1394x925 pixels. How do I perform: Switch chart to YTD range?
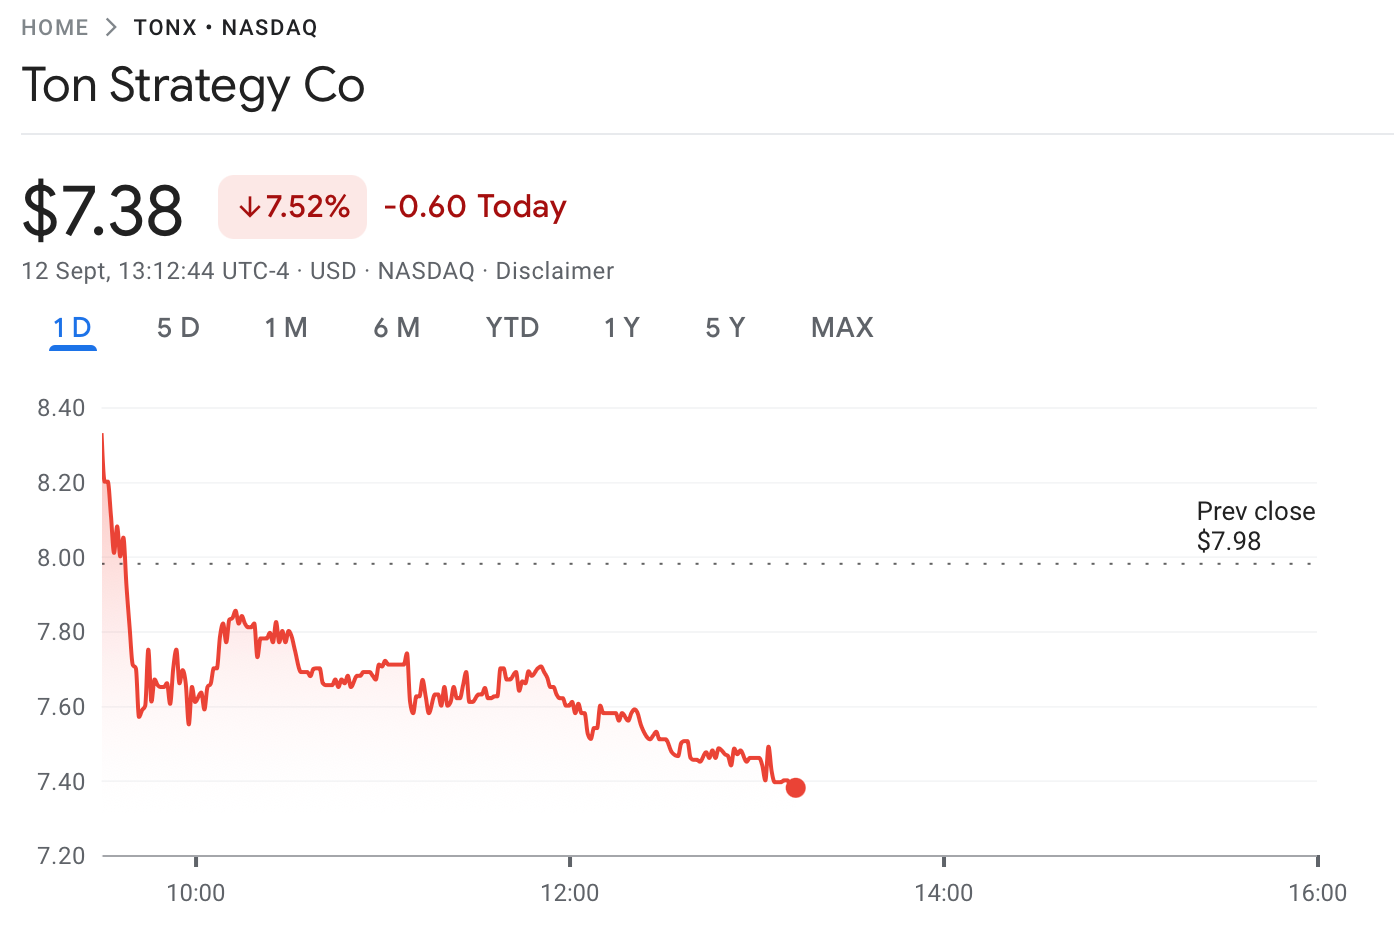pos(512,328)
